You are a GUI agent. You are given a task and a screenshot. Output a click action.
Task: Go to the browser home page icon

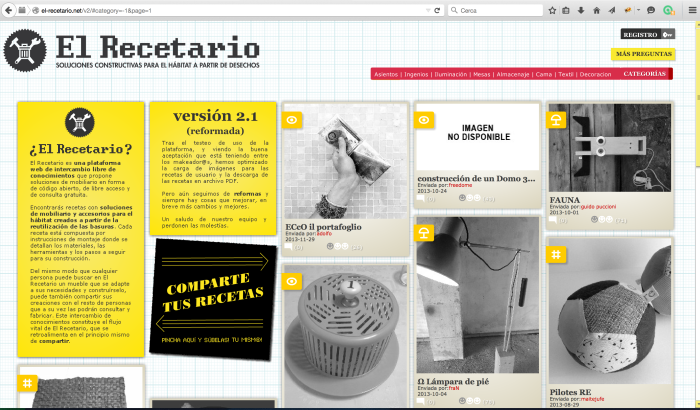596,10
